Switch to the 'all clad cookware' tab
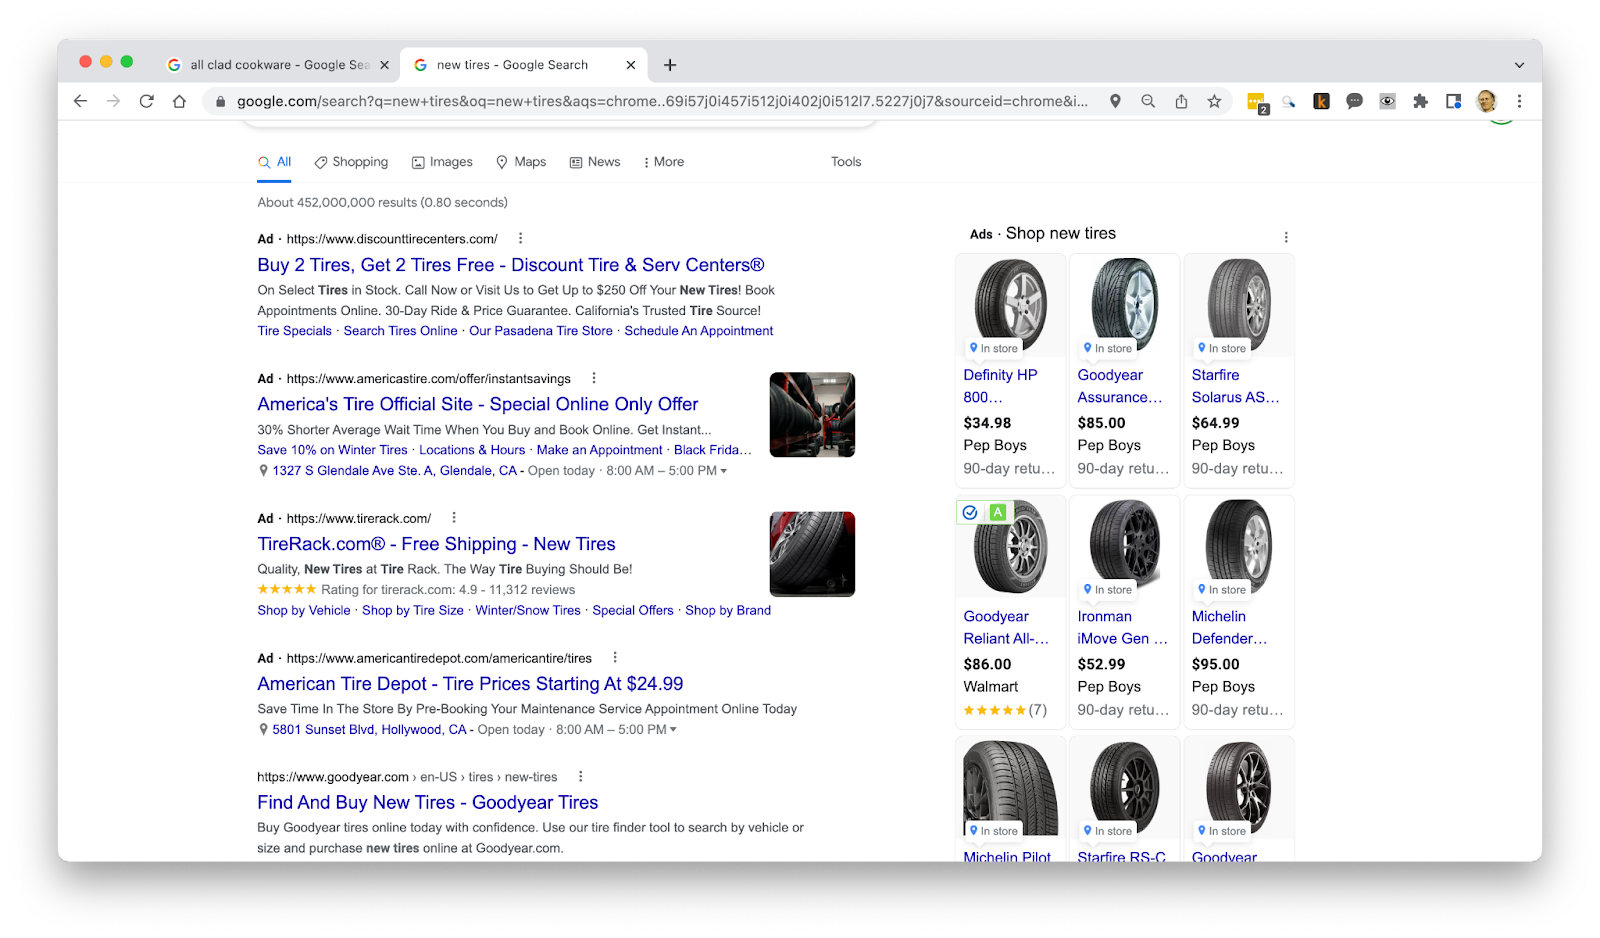This screenshot has width=1600, height=938. (280, 65)
